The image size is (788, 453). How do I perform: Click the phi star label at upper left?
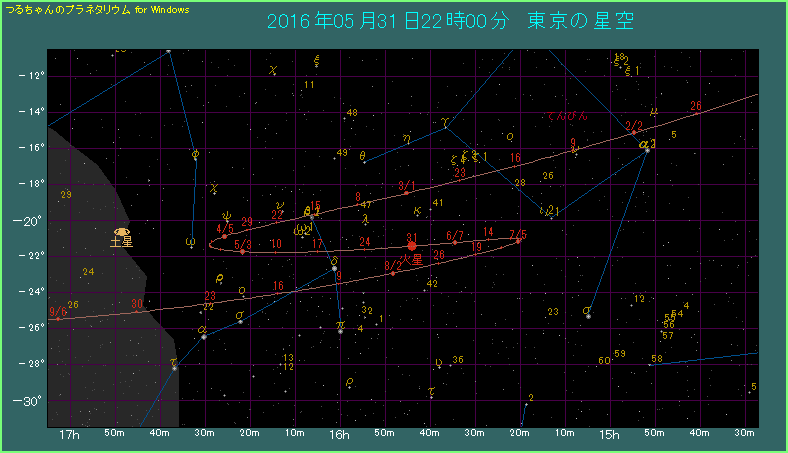[195, 155]
